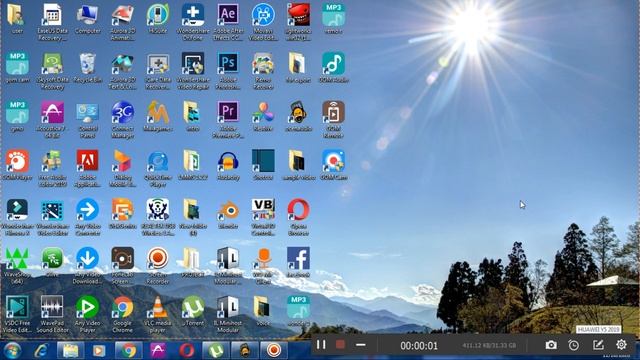
Task: Open Wondershare Dr.Fone shortcut
Action: (193, 22)
